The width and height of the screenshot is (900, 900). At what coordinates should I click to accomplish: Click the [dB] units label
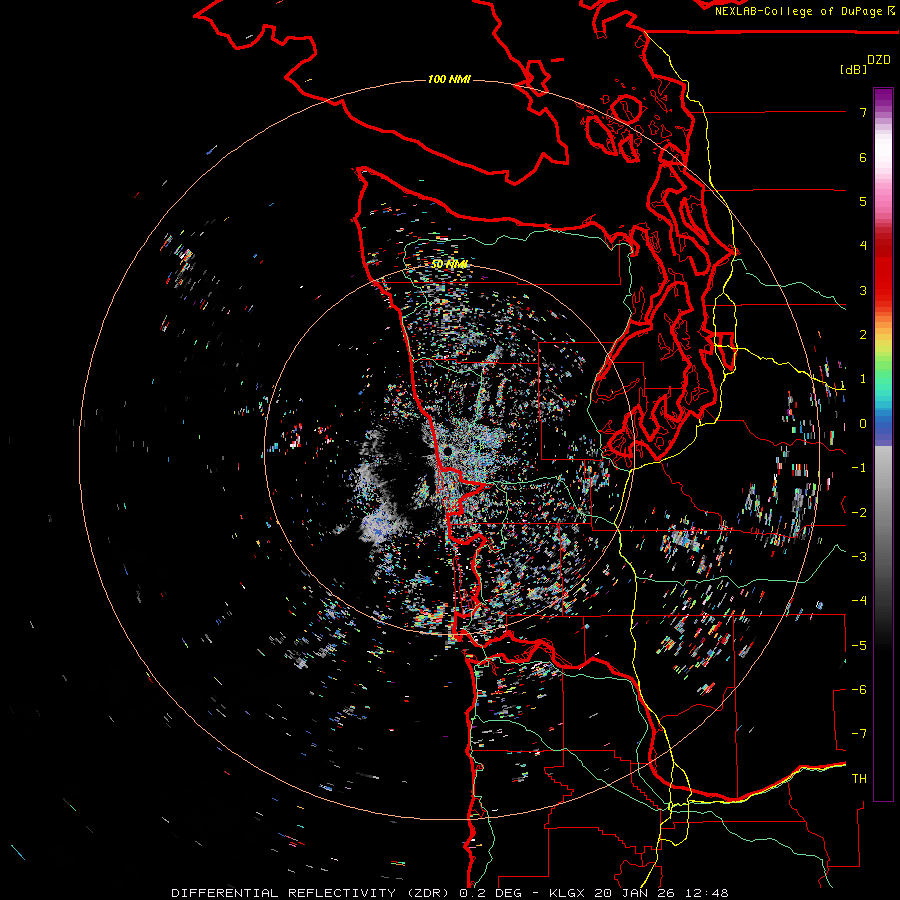pos(854,69)
